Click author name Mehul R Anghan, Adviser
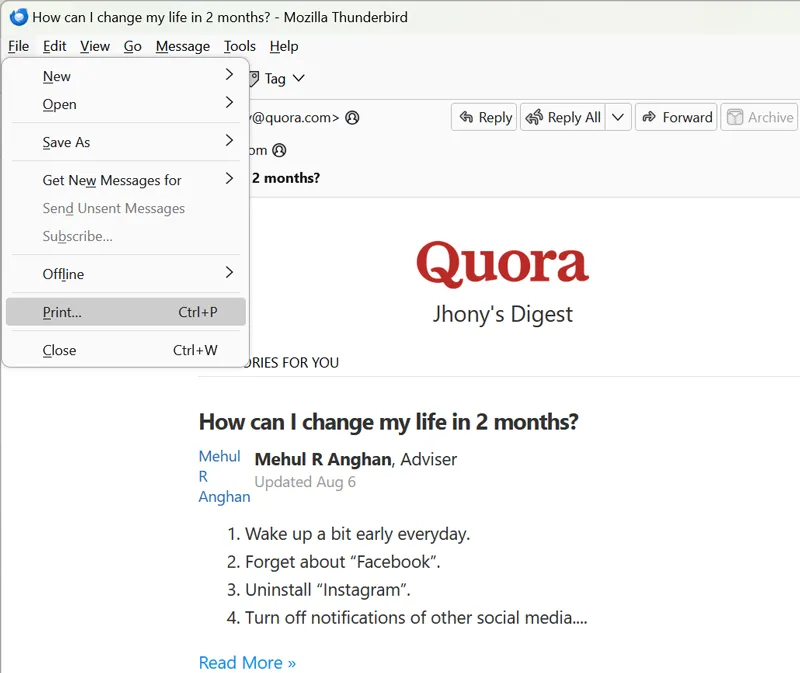 point(356,459)
